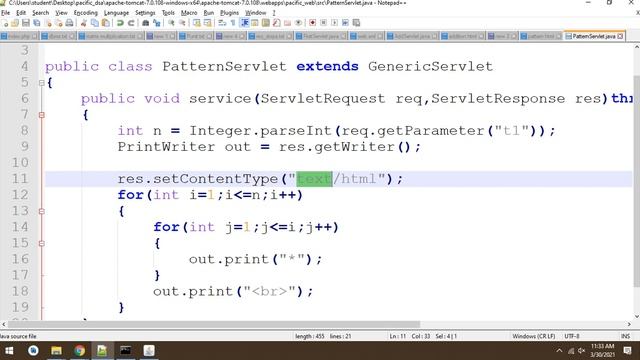Switch to the first document tab

[x=19, y=36]
